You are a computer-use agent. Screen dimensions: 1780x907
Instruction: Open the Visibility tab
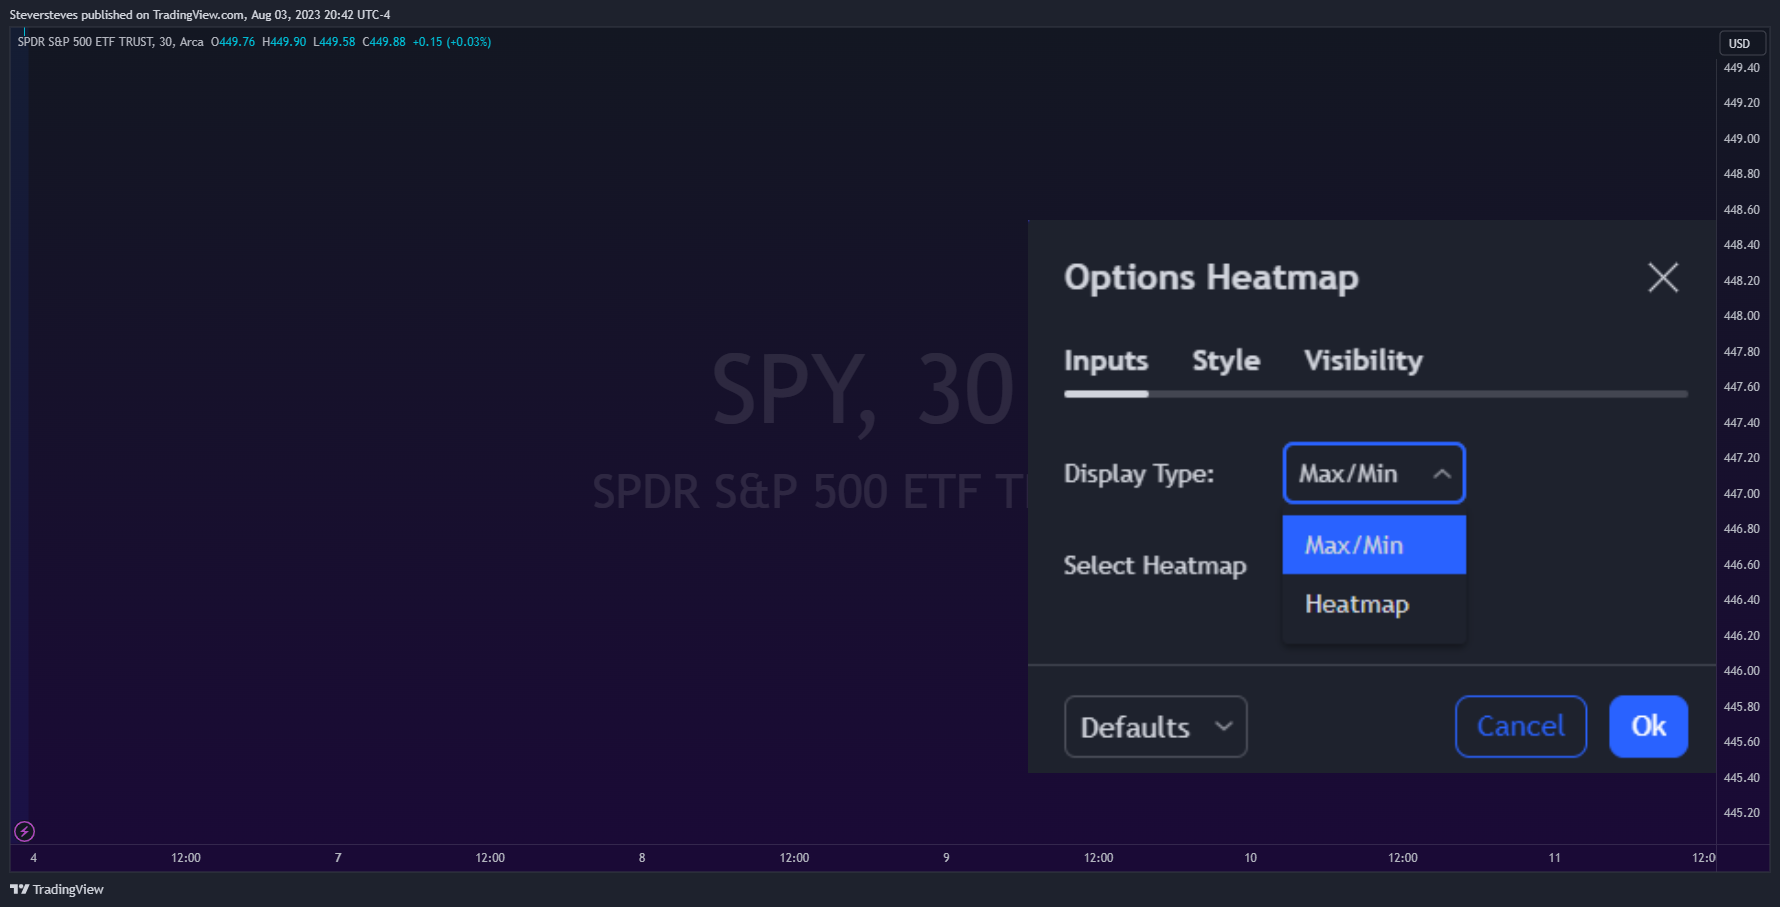coord(1363,360)
